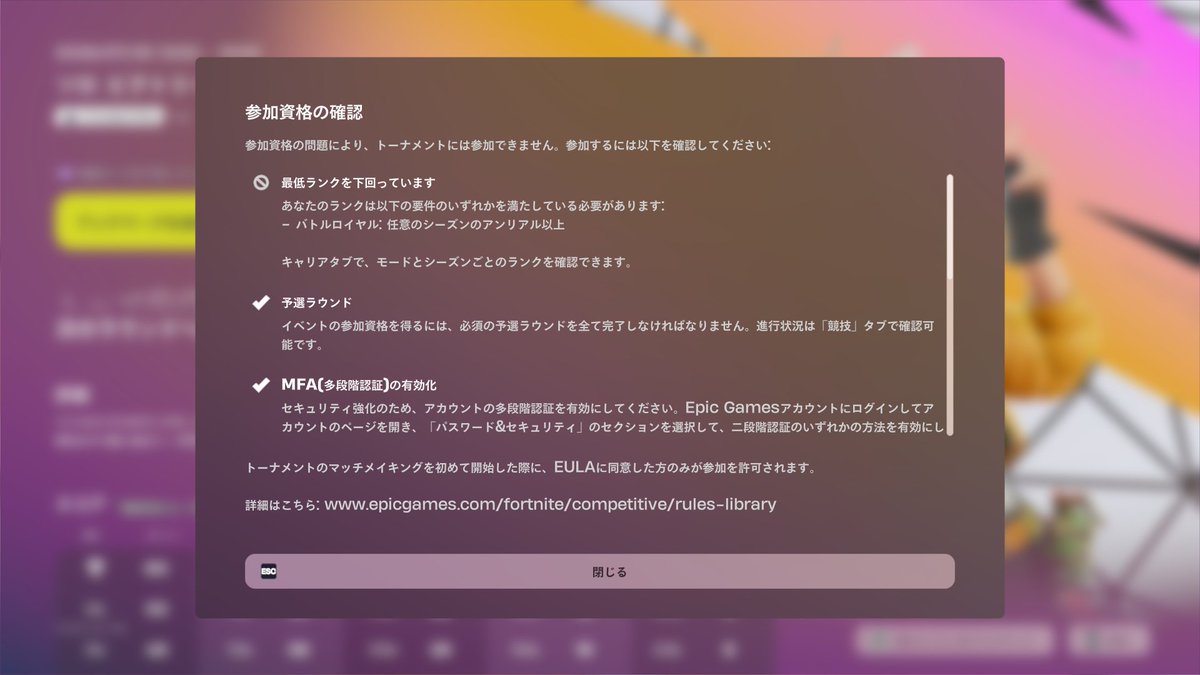Click the checkmark icon beside 予選ラウンド
This screenshot has height=675, width=1200.
261,302
